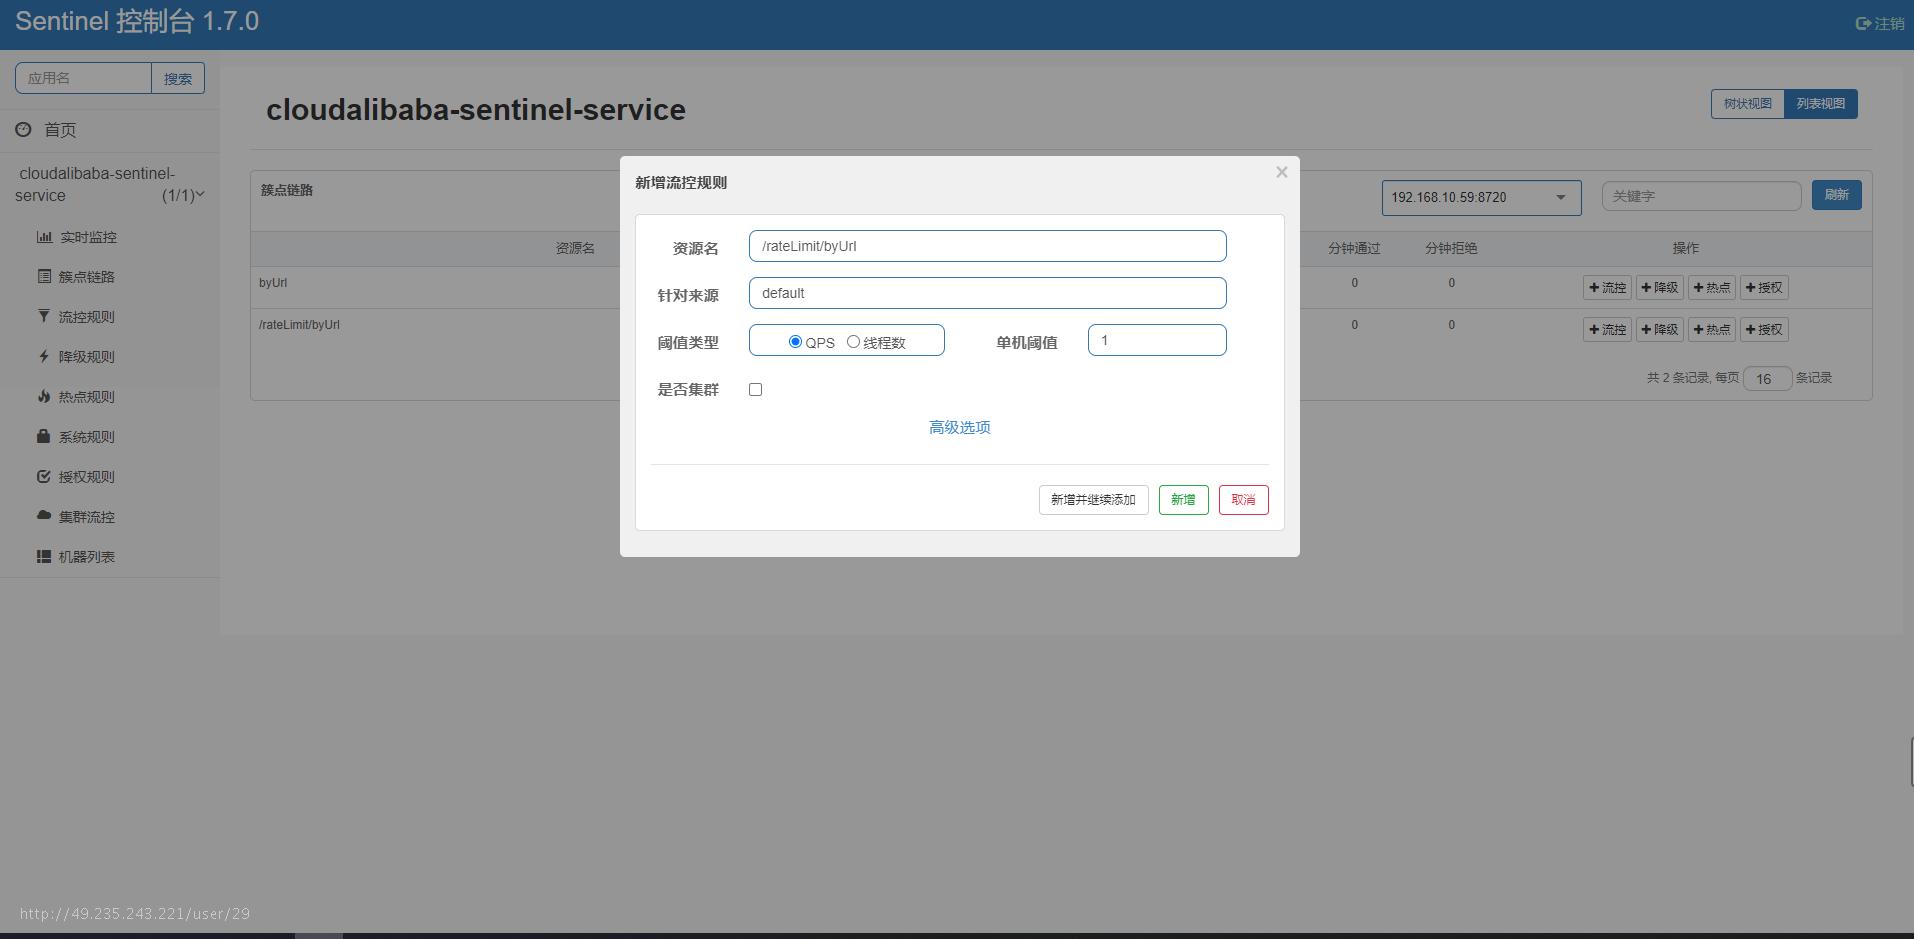
Task: Add 热点 rule for byUrl row
Action: [1712, 288]
